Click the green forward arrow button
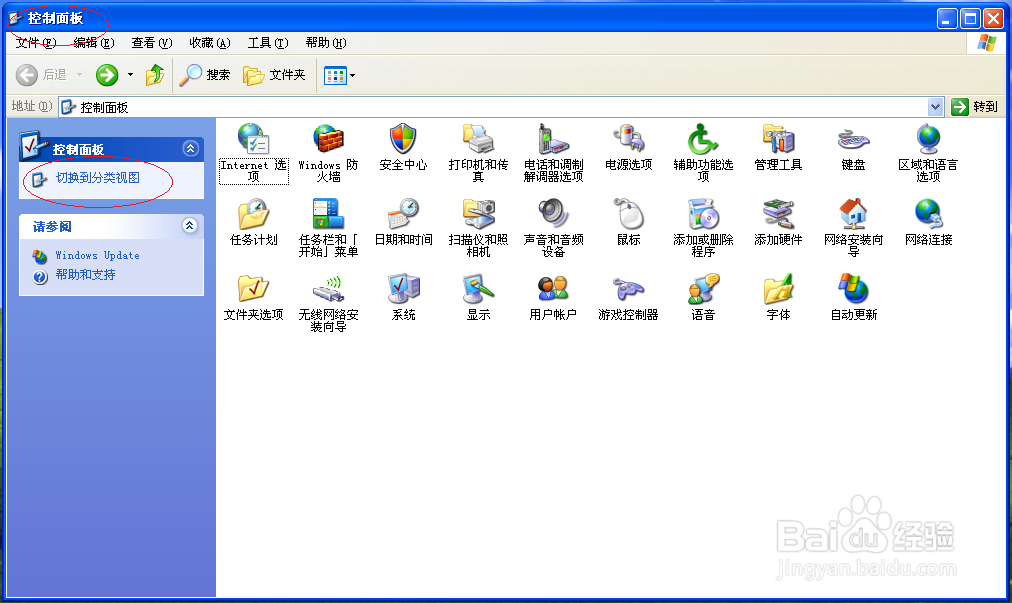The width and height of the screenshot is (1012, 603). point(107,75)
